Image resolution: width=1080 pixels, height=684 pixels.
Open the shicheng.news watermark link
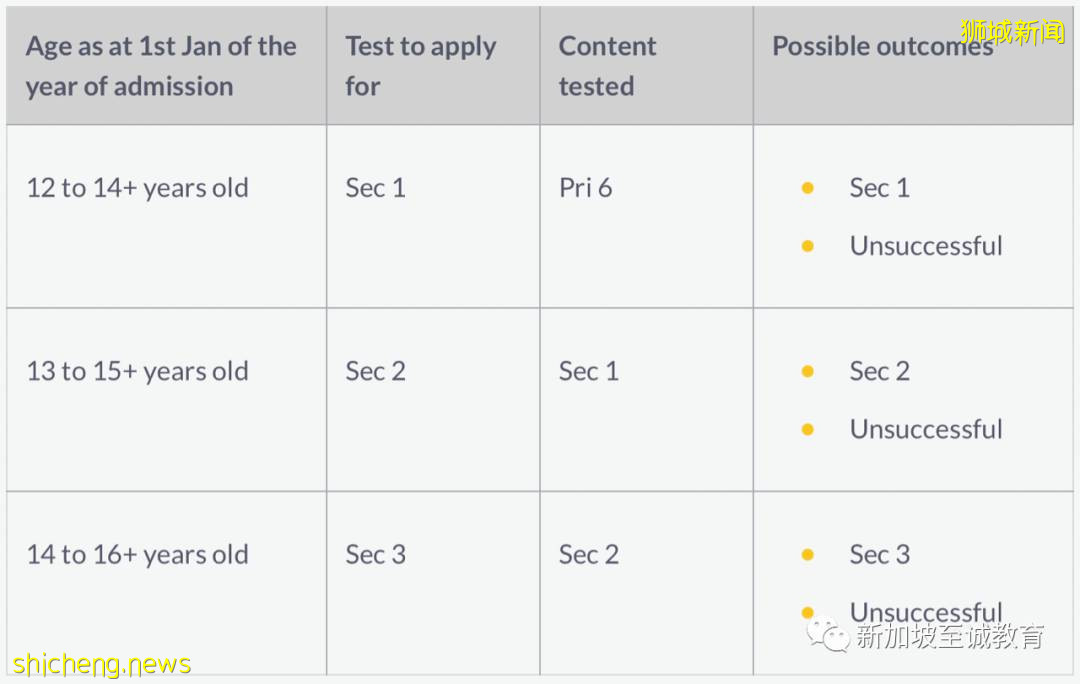click(102, 664)
